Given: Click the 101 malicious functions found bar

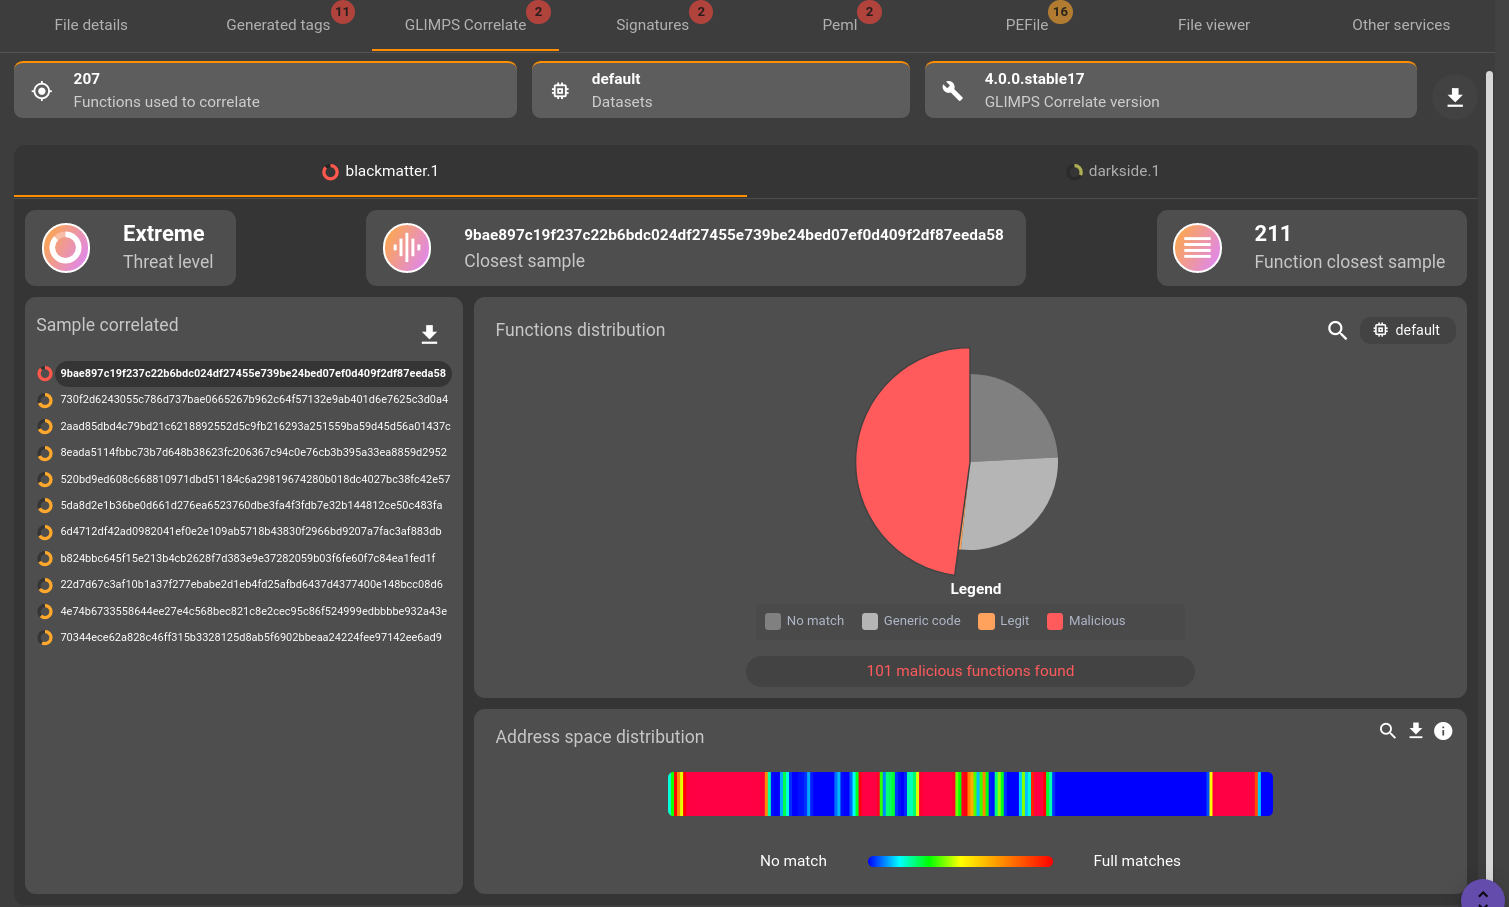Looking at the screenshot, I should click(x=970, y=671).
